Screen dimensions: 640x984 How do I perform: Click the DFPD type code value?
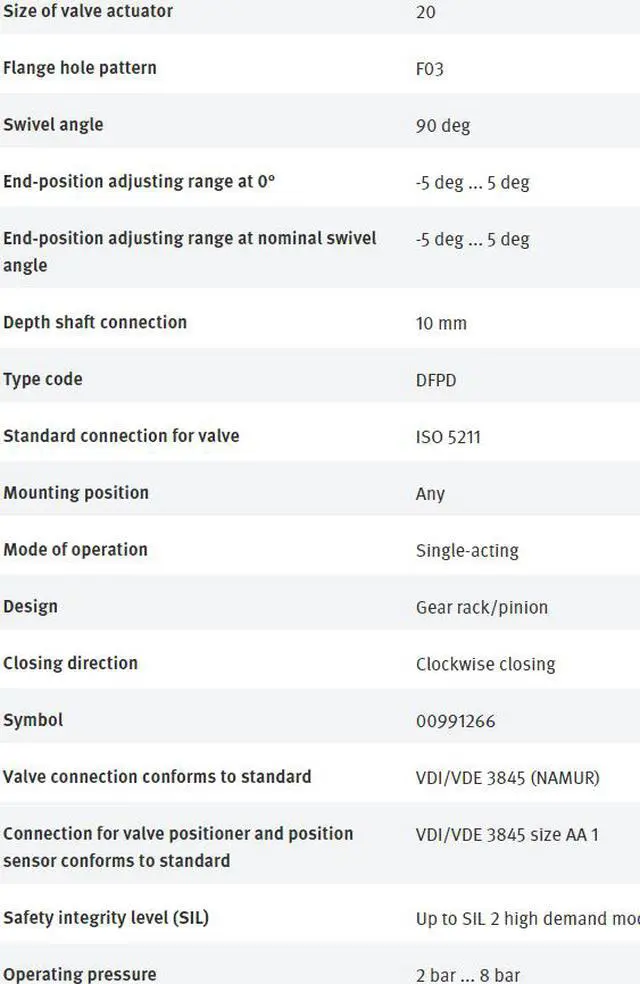coord(436,380)
